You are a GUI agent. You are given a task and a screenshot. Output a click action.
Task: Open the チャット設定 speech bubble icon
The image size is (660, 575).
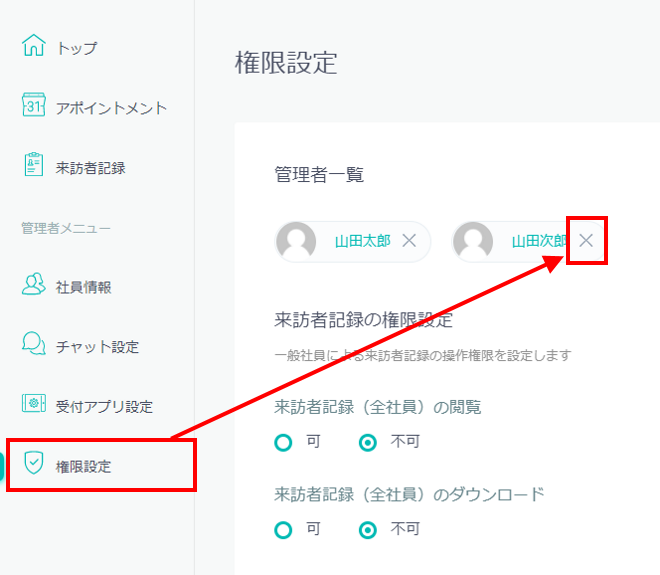coord(34,345)
